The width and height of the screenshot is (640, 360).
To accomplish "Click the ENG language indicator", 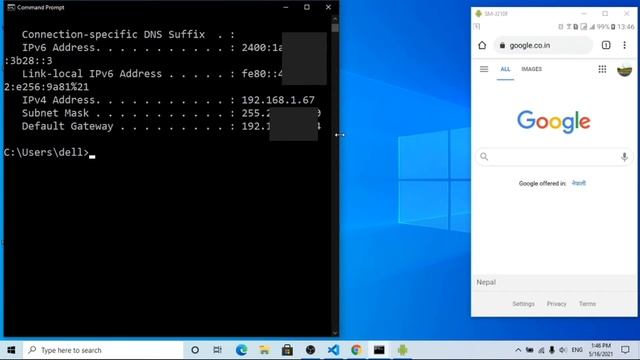I will point(577,350).
